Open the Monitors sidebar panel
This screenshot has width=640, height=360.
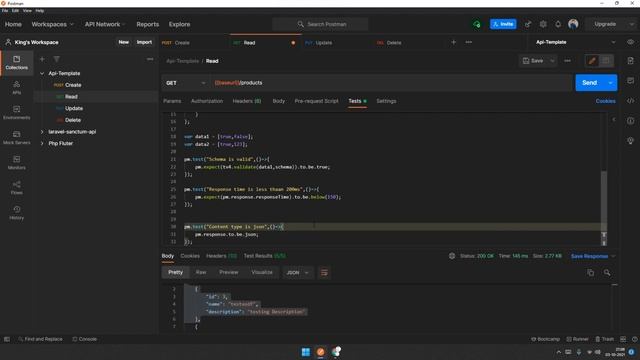tap(17, 163)
